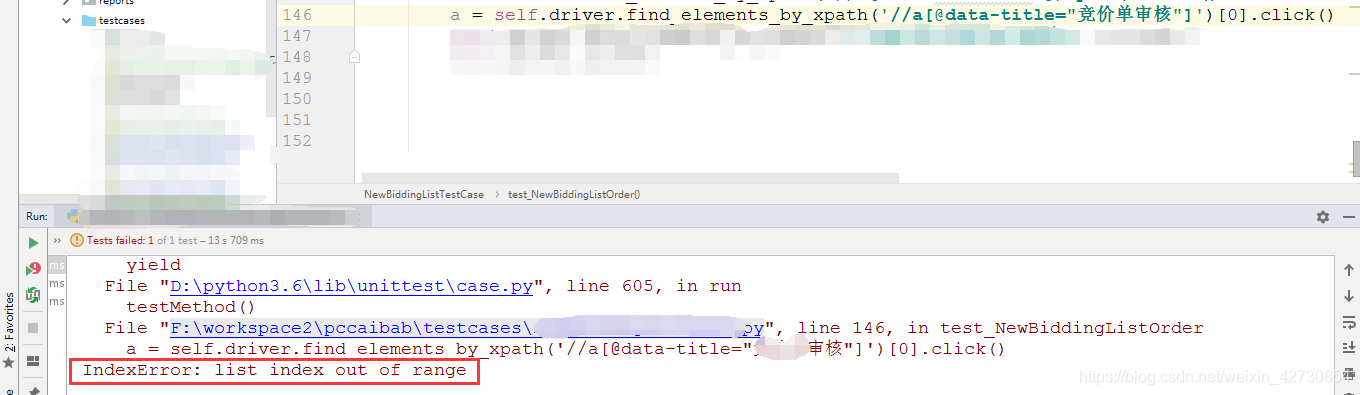Rerun tests with the green Run arrow
This screenshot has height=395, width=1360.
click(33, 242)
